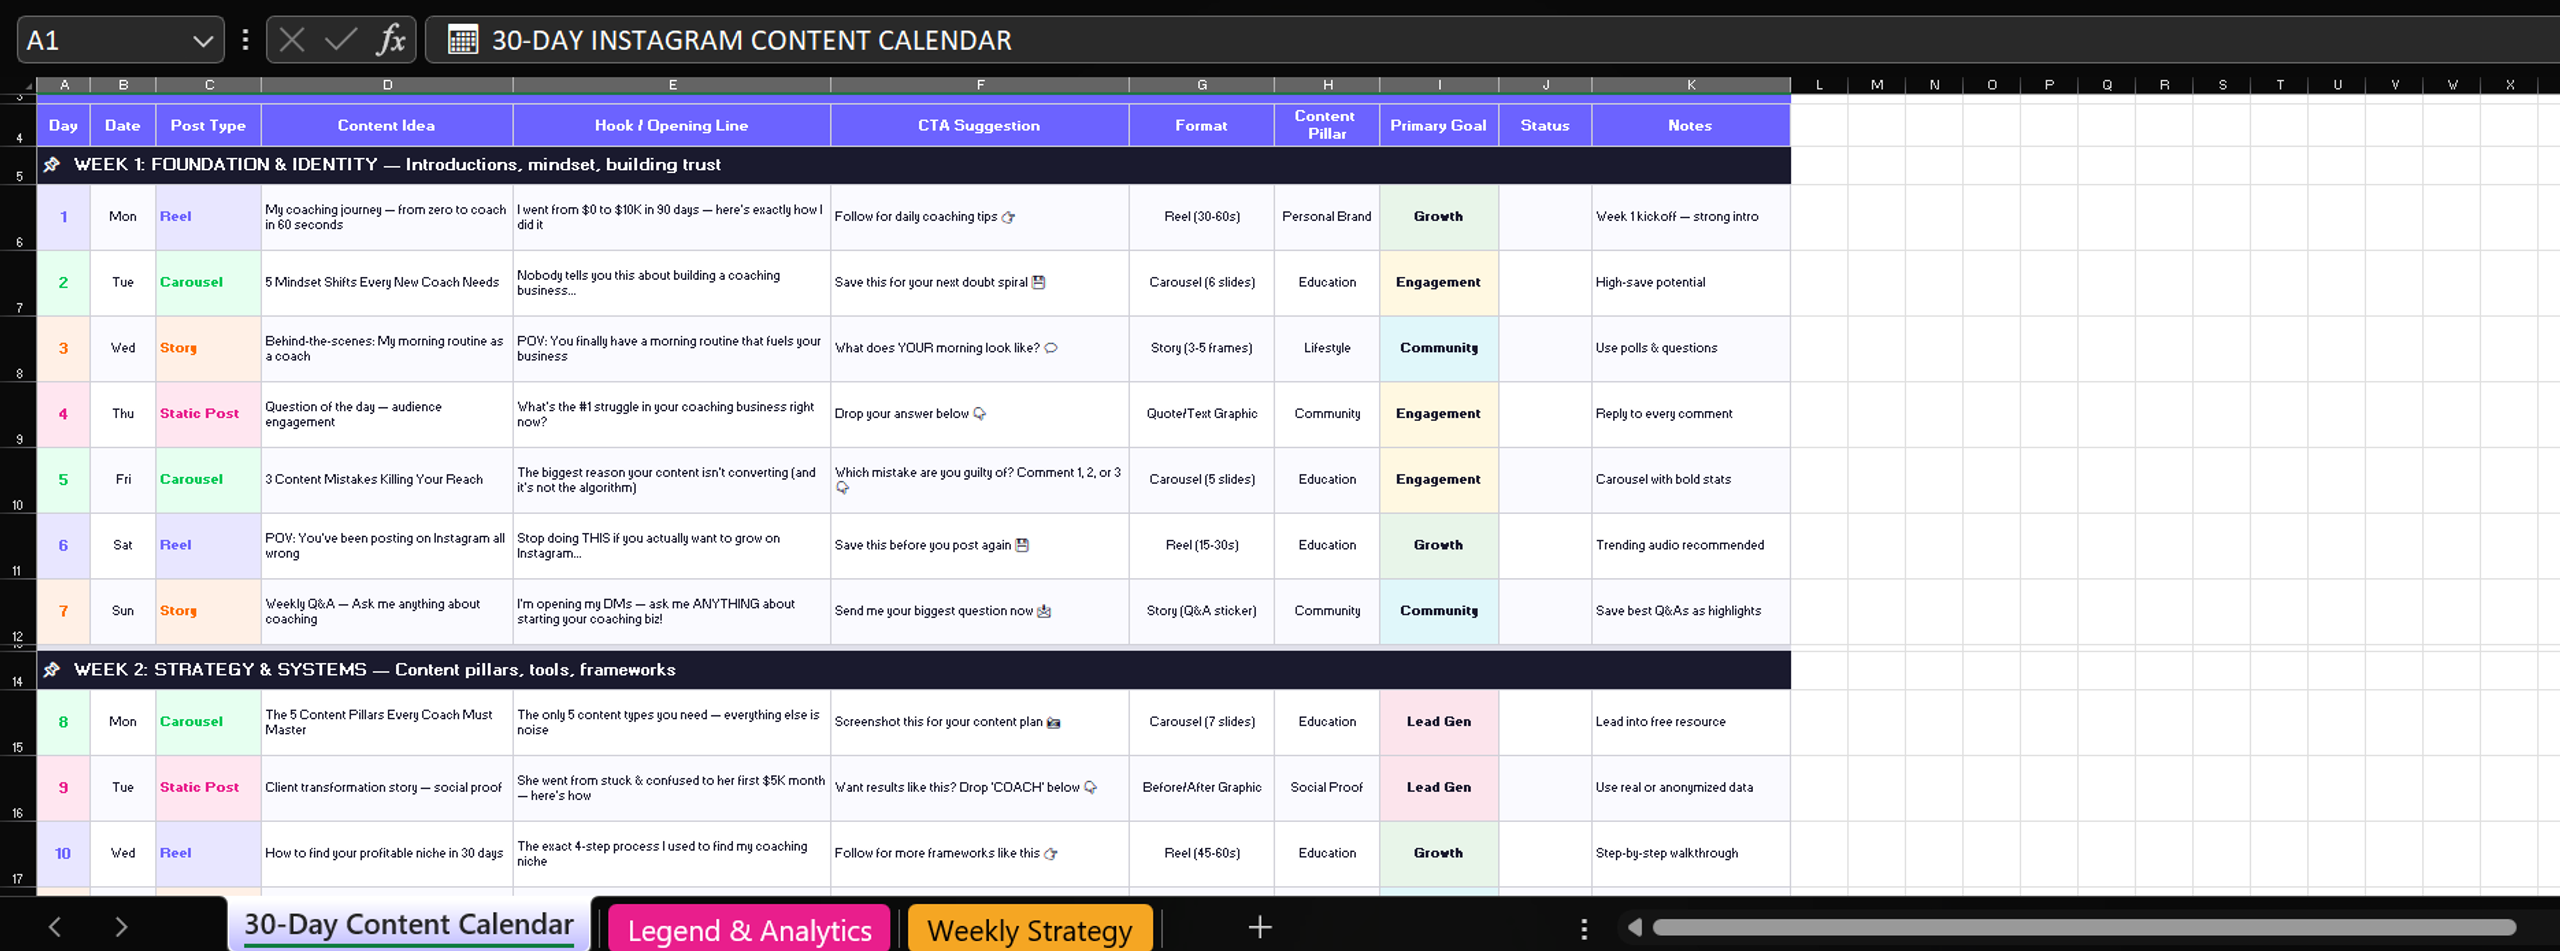This screenshot has height=951, width=2560.
Task: Switch to the Legend & Analytics sheet tab
Action: click(x=749, y=930)
